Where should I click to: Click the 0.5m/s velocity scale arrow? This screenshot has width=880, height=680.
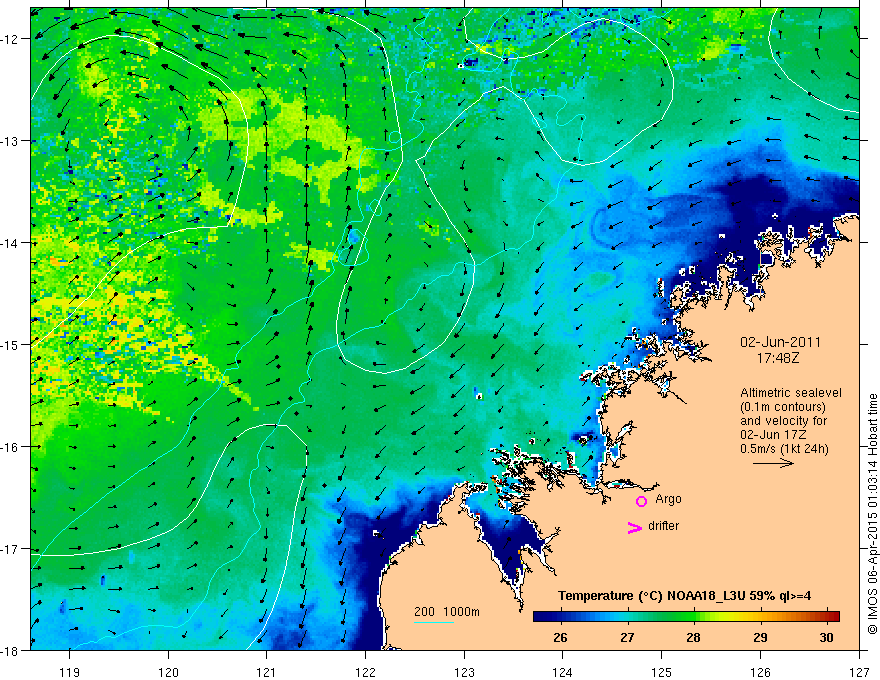(x=773, y=463)
